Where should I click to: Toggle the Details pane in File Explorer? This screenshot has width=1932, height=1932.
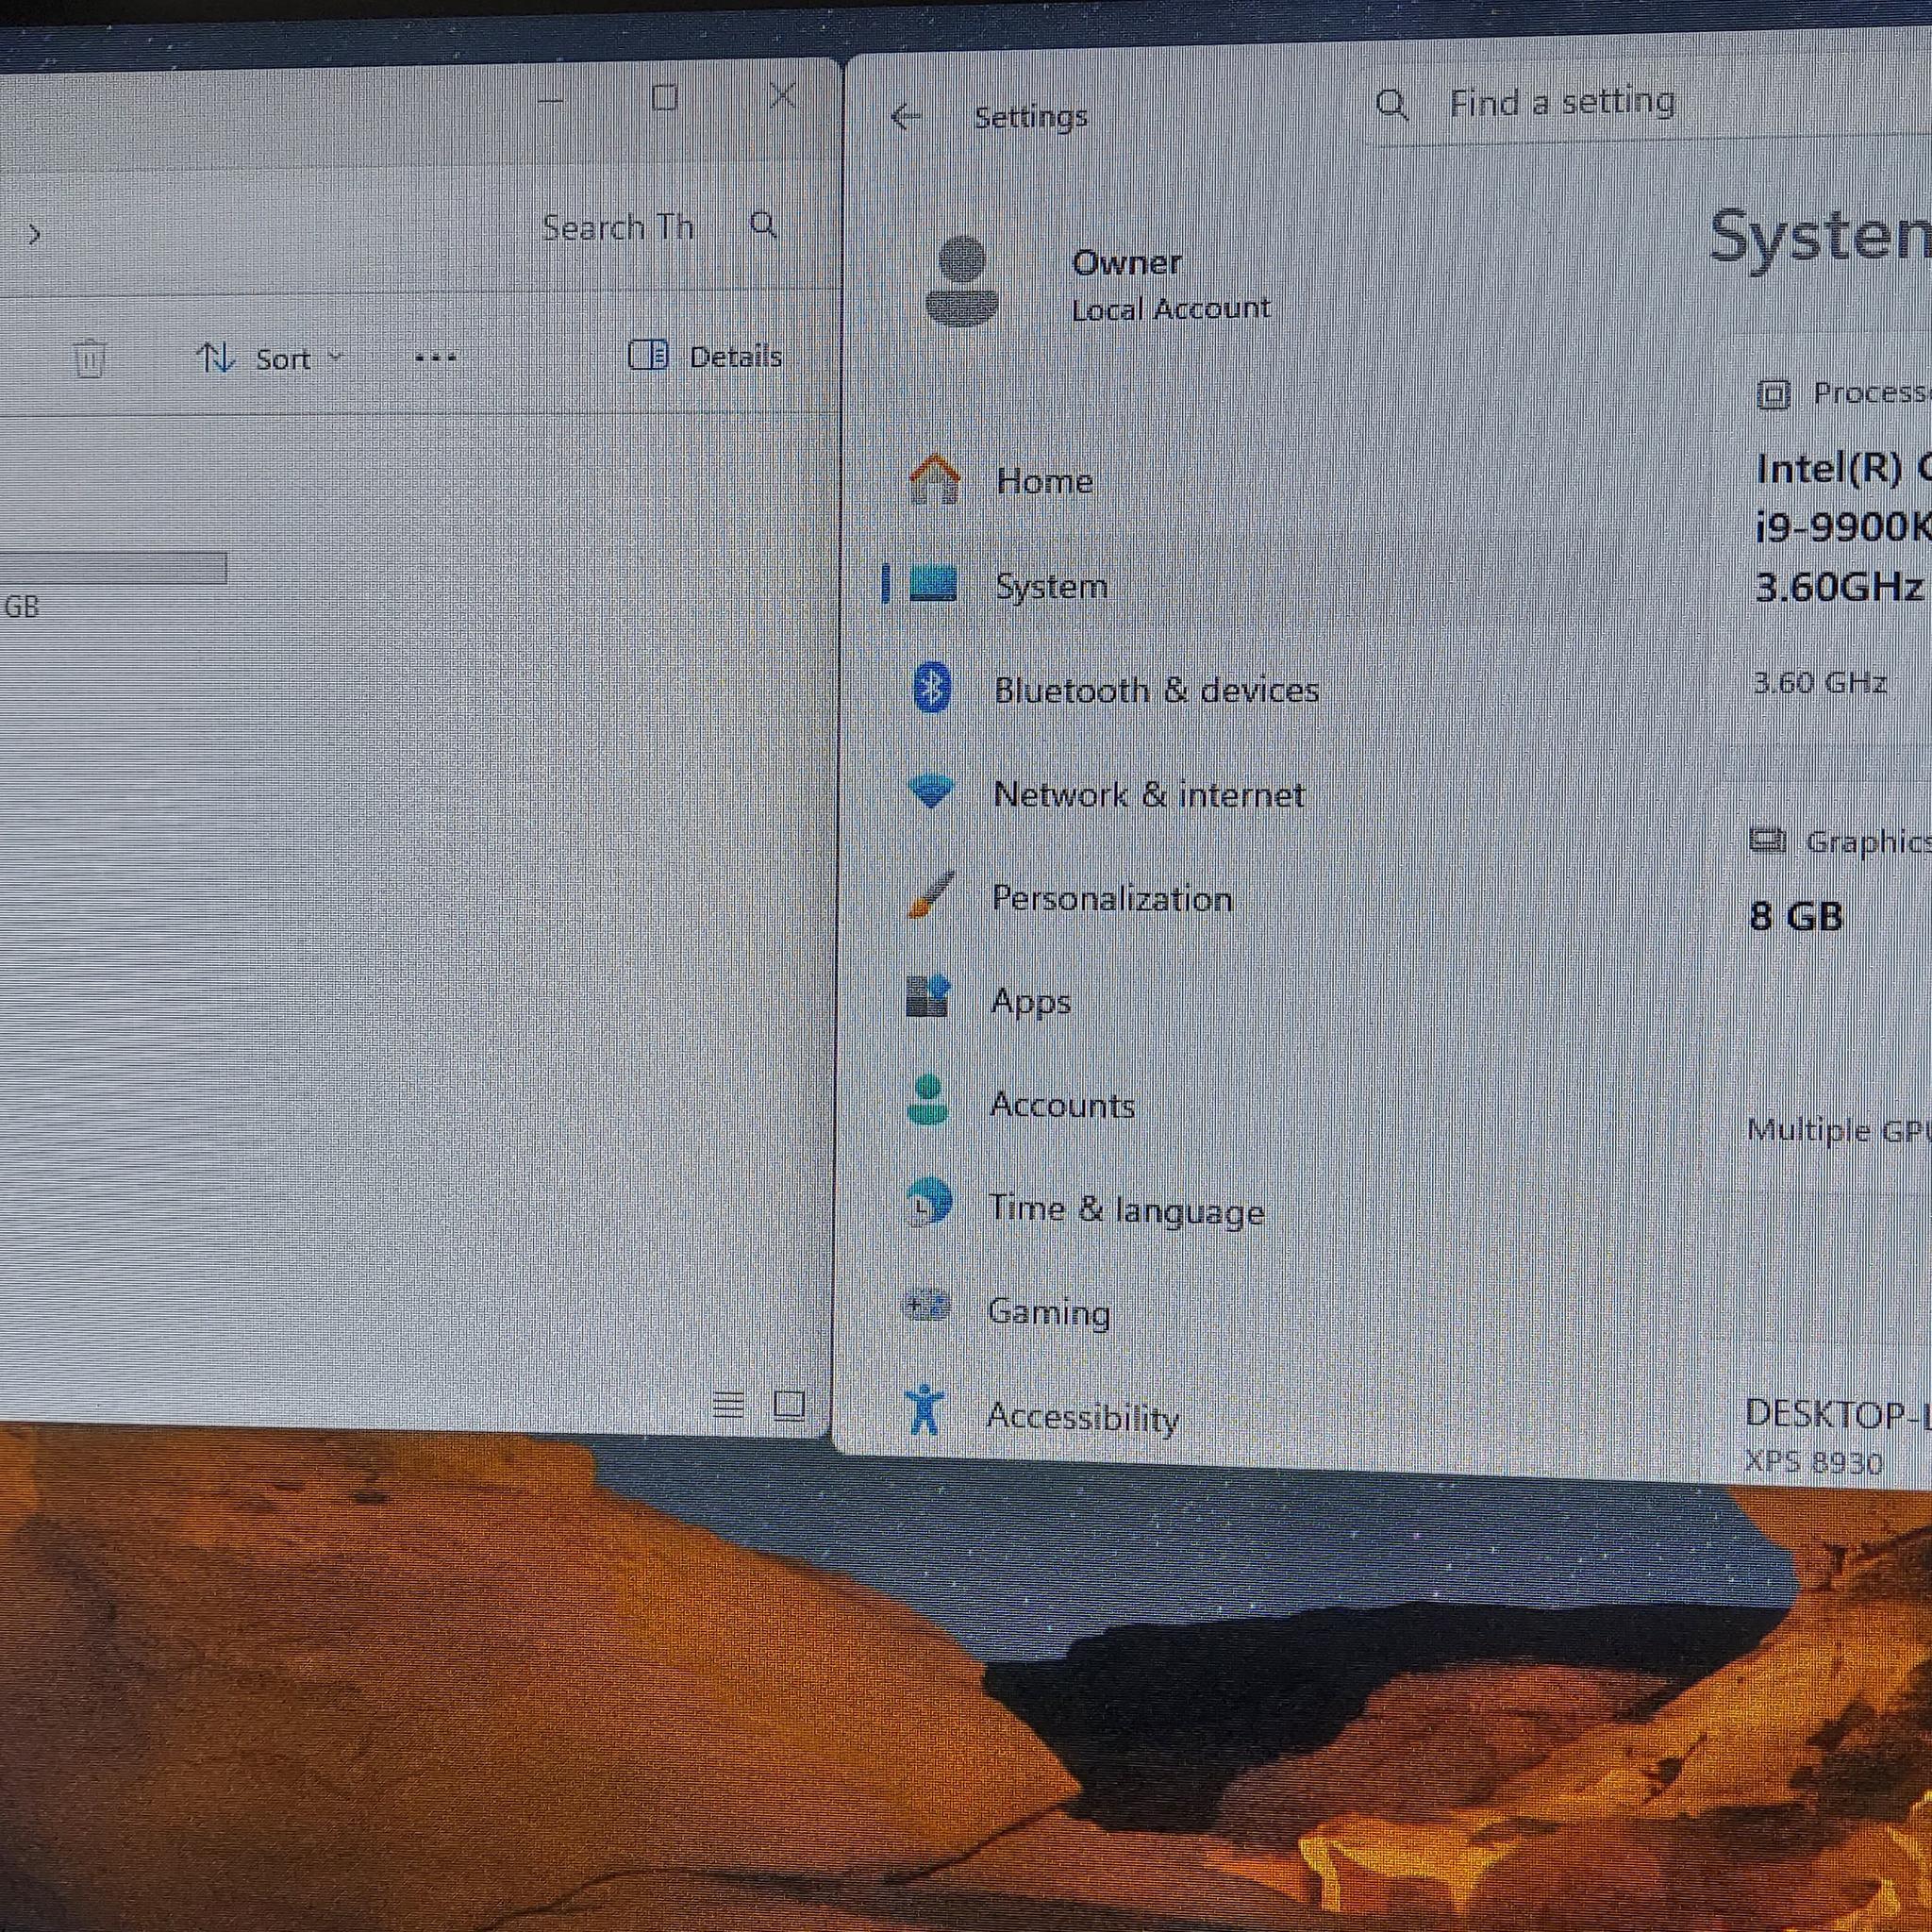(x=706, y=356)
